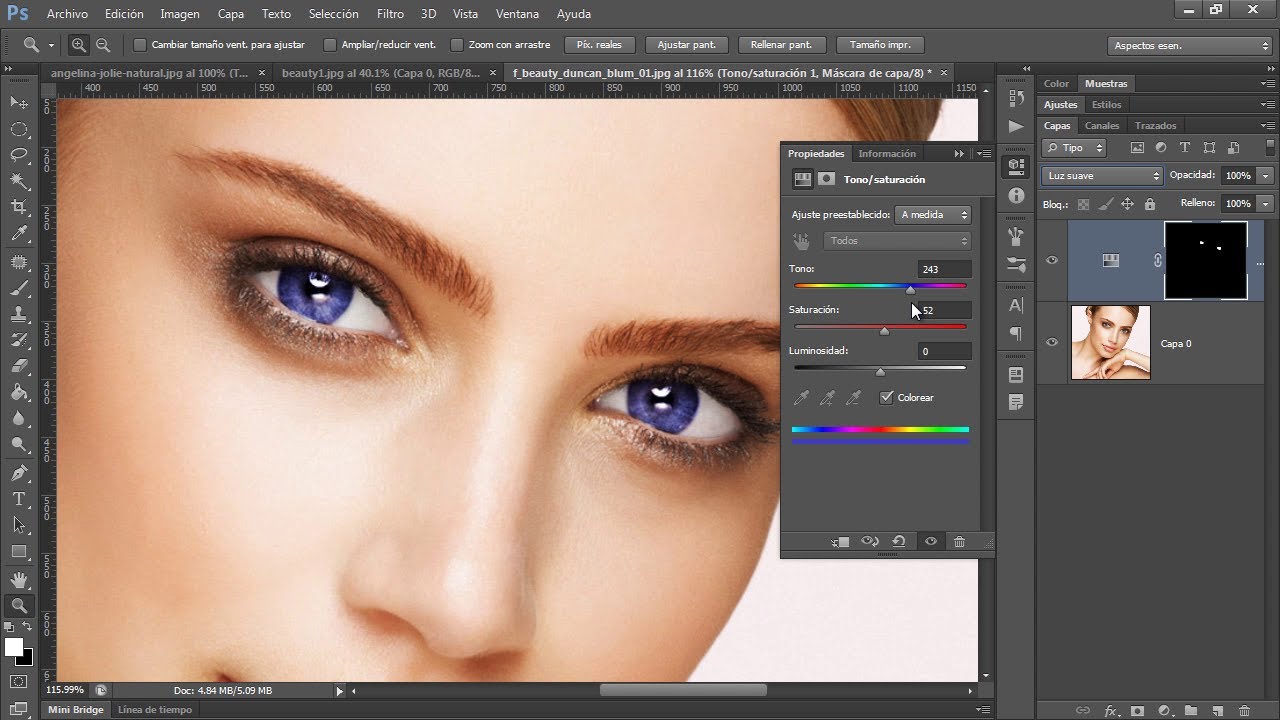Image resolution: width=1280 pixels, height=720 pixels.
Task: Reset adjustment with the circular arrow icon
Action: tap(898, 542)
